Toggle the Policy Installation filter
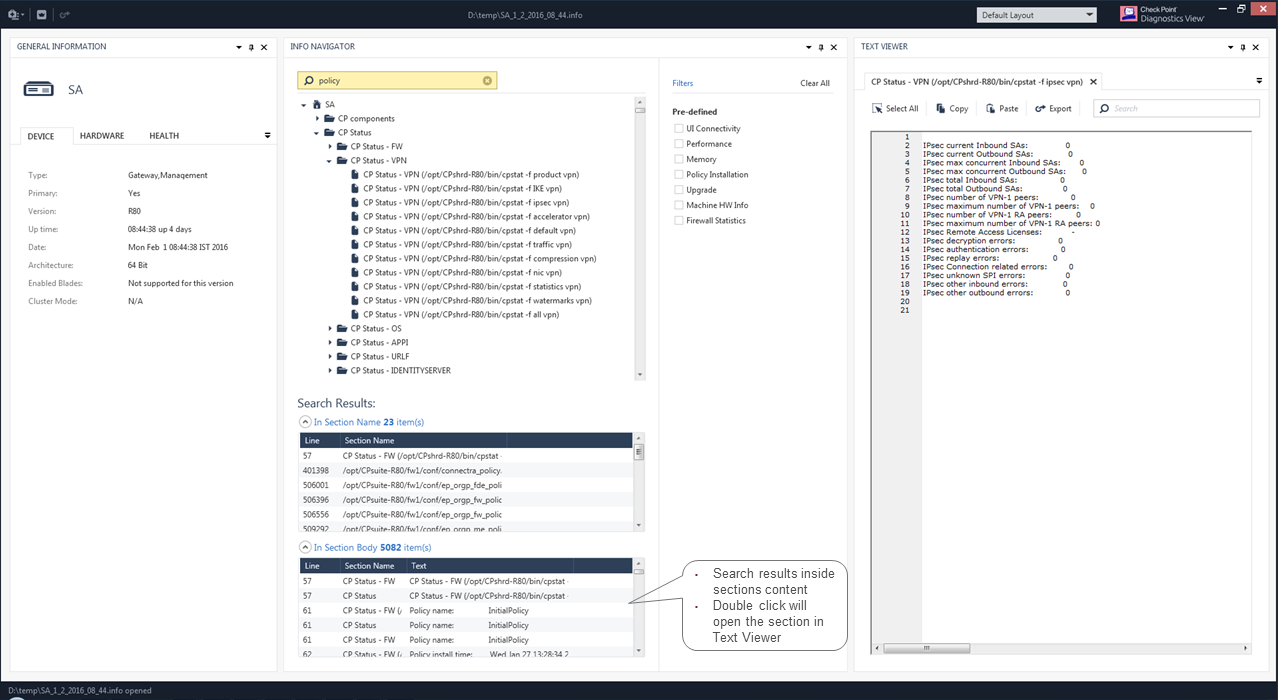Viewport: 1278px width, 700px height. click(679, 175)
